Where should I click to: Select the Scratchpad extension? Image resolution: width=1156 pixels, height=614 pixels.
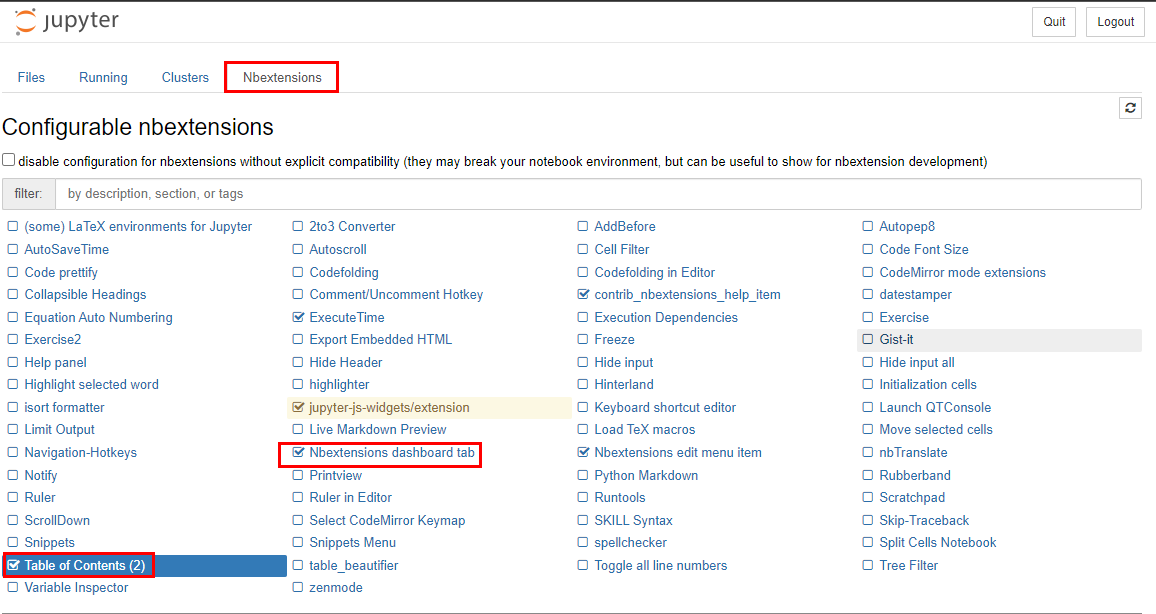click(912, 498)
